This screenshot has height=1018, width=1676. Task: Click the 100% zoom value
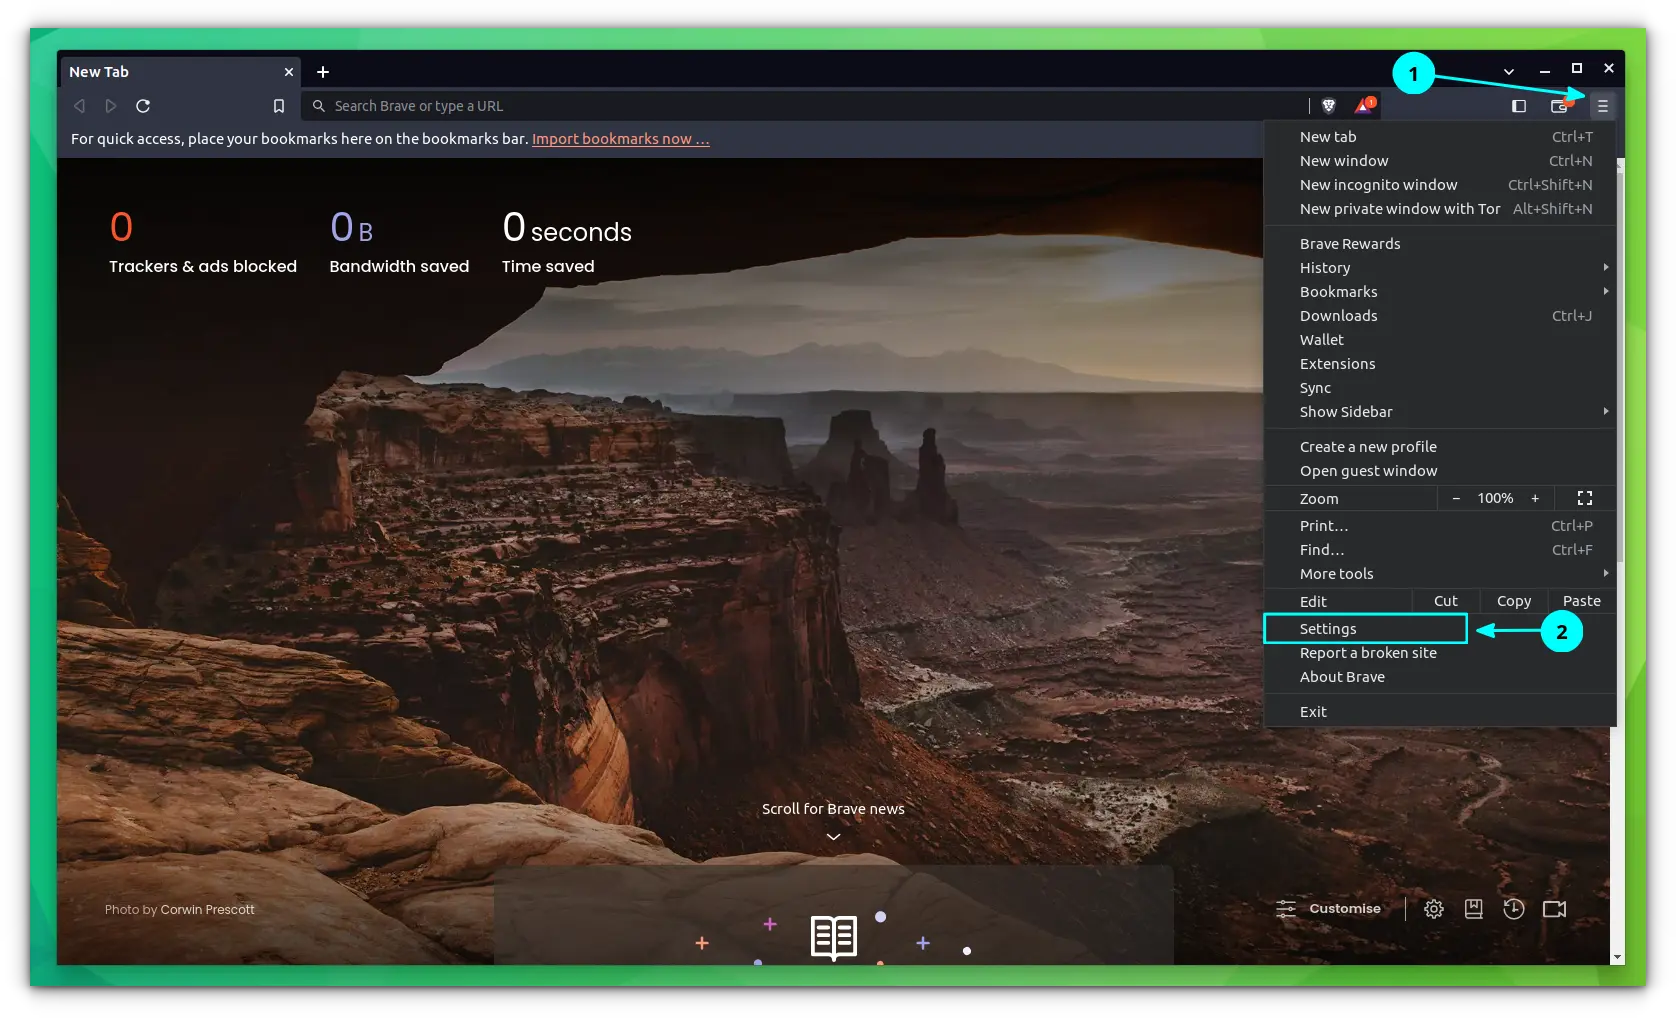(x=1495, y=498)
